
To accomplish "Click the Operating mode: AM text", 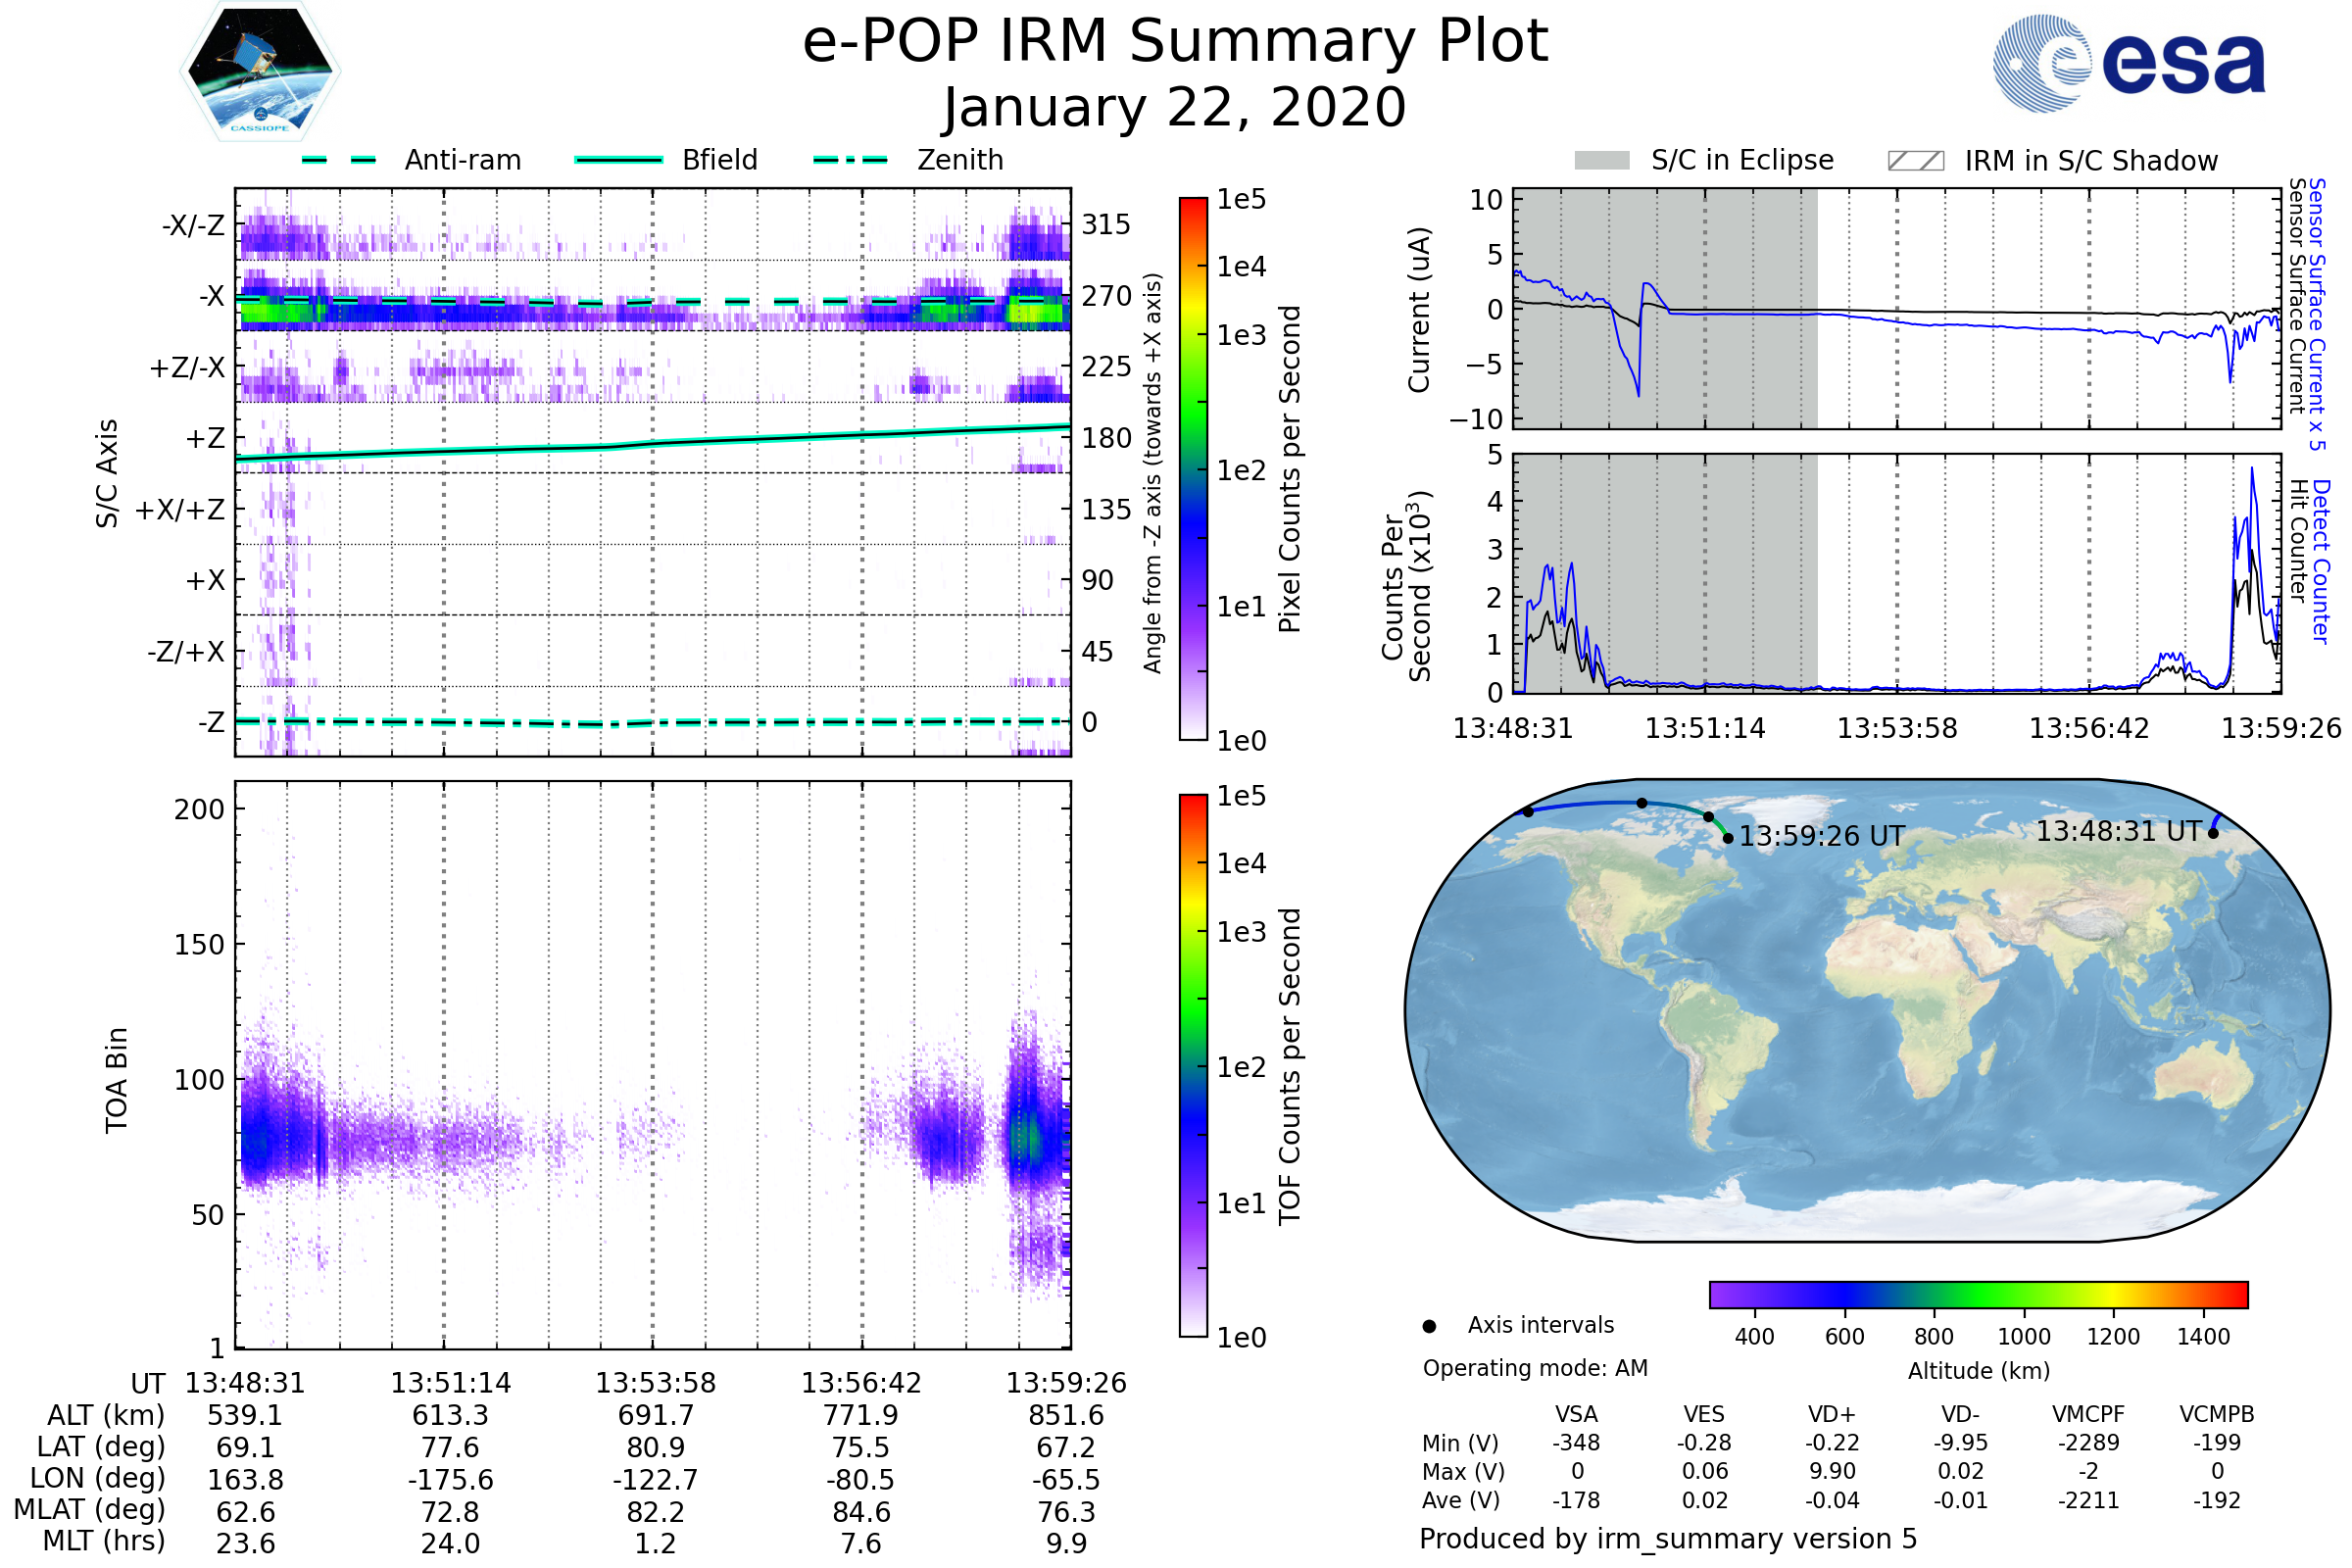I will coord(1535,1368).
